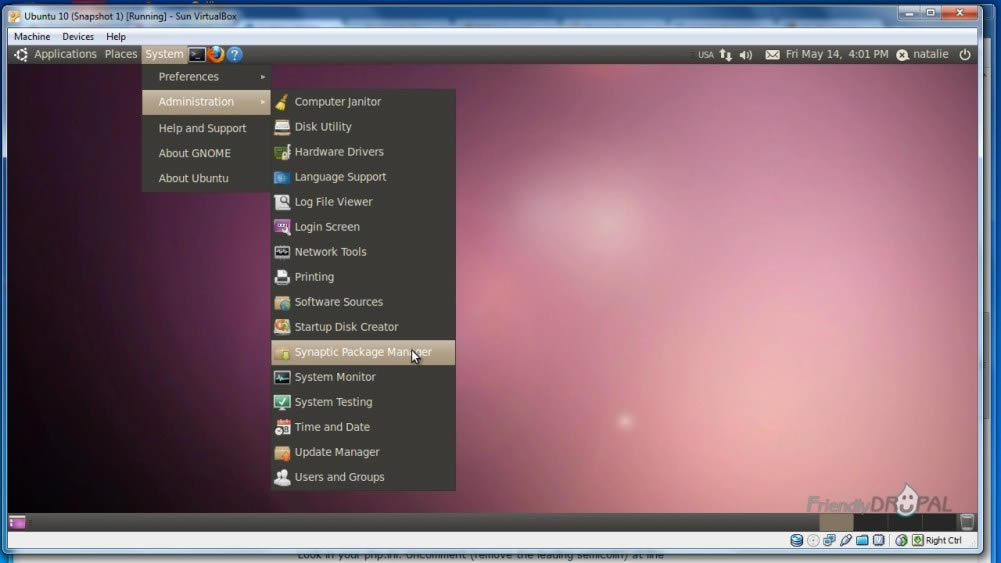Select the first workspace in switcher

(836, 522)
